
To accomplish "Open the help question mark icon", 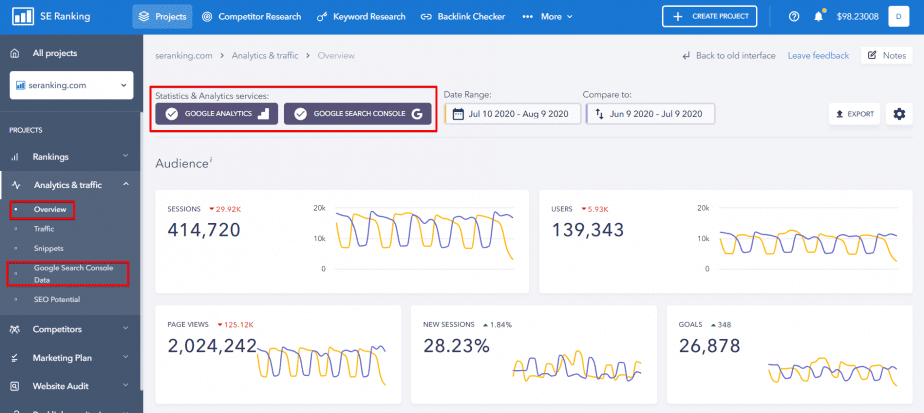I will point(794,16).
